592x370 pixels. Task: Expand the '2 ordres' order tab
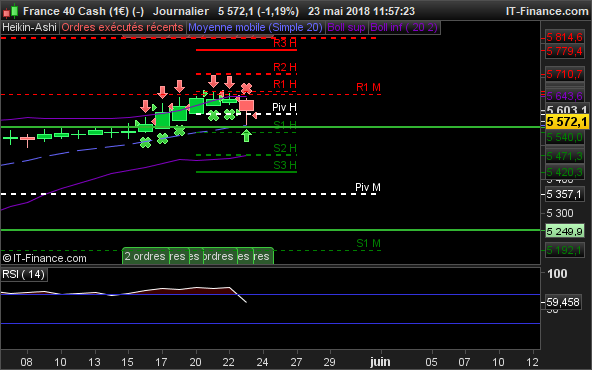145,256
